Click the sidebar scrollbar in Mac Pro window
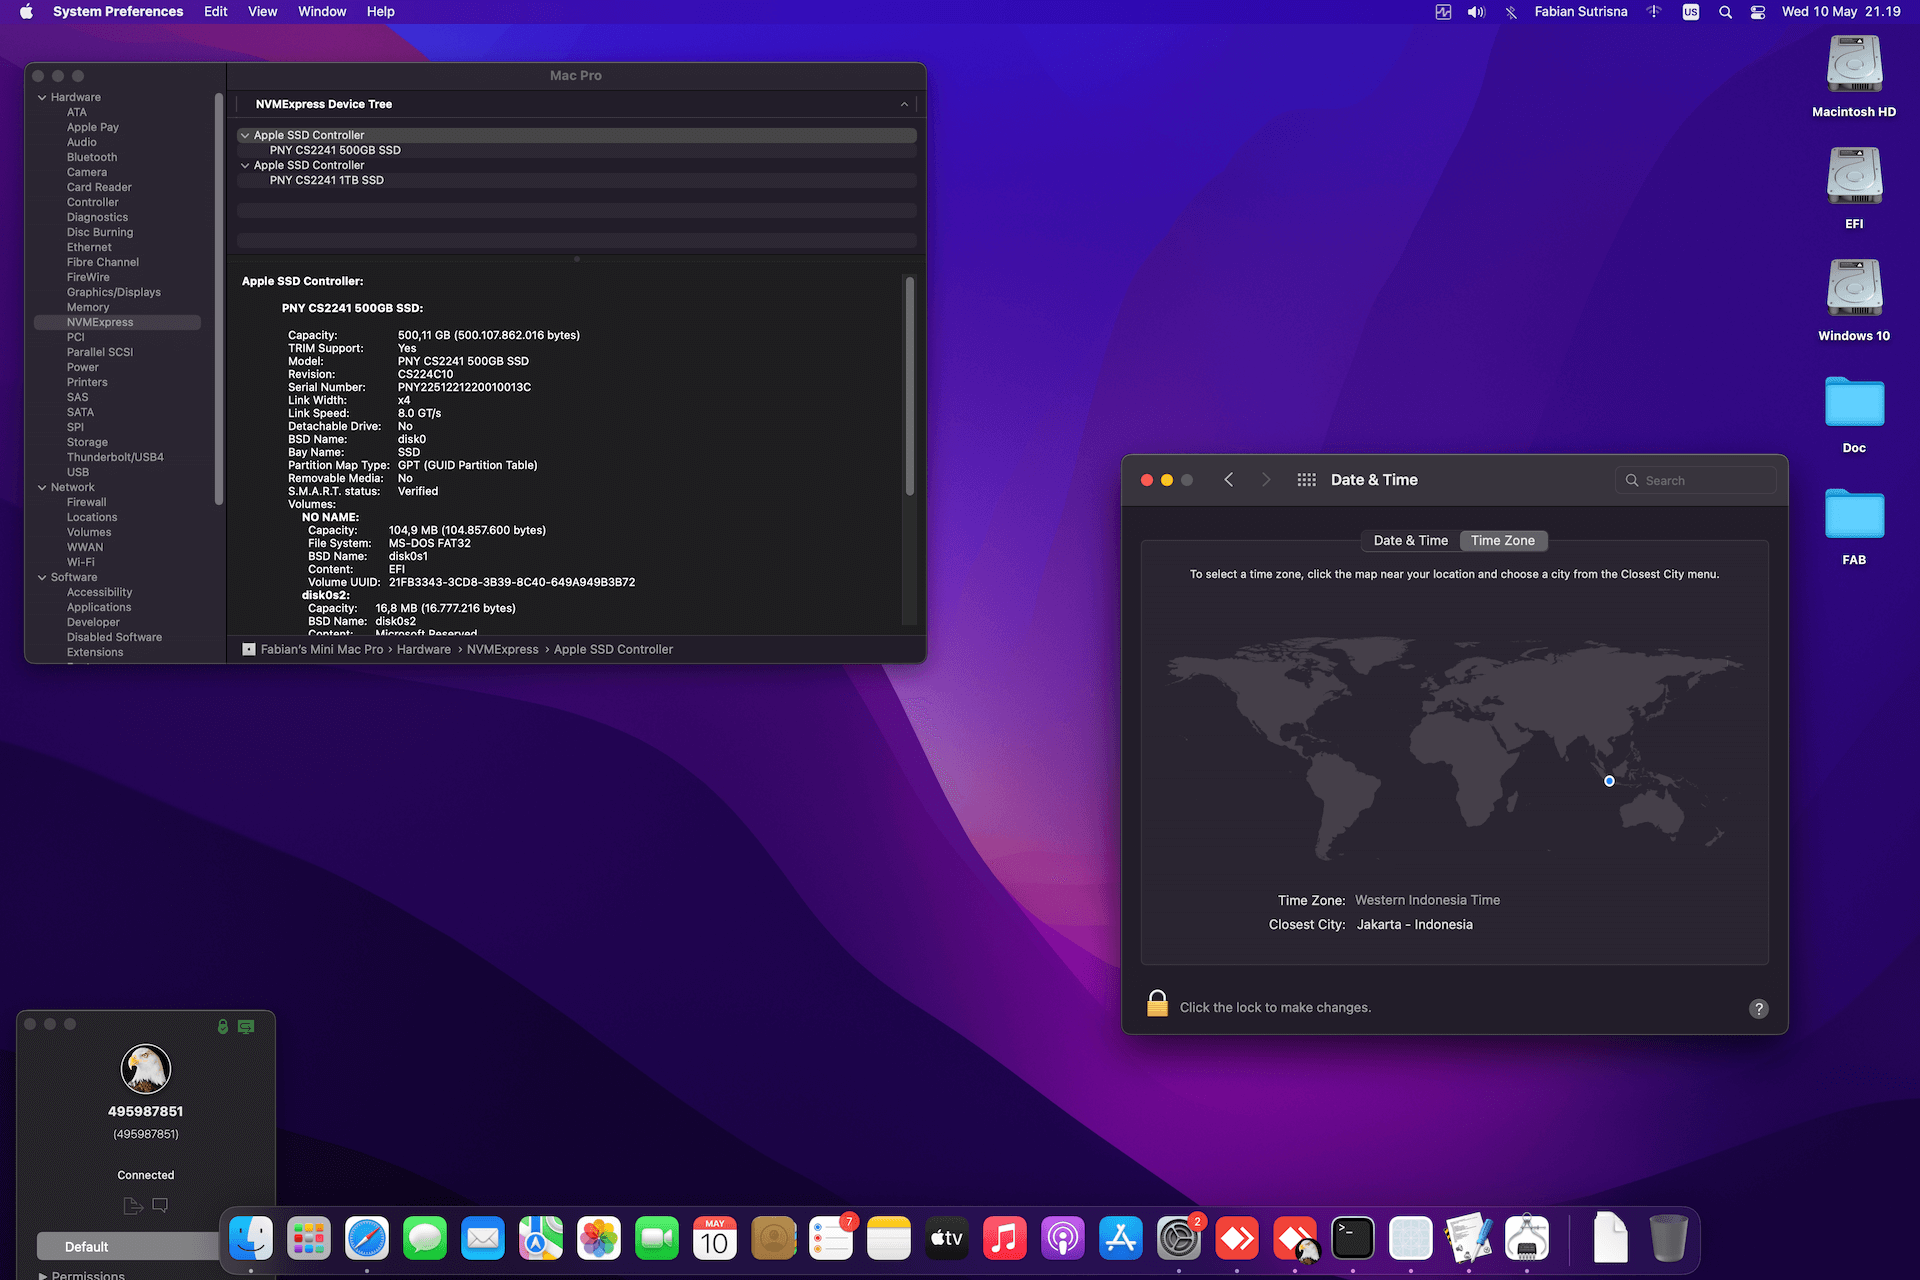Image resolution: width=1920 pixels, height=1280 pixels. pos(218,298)
